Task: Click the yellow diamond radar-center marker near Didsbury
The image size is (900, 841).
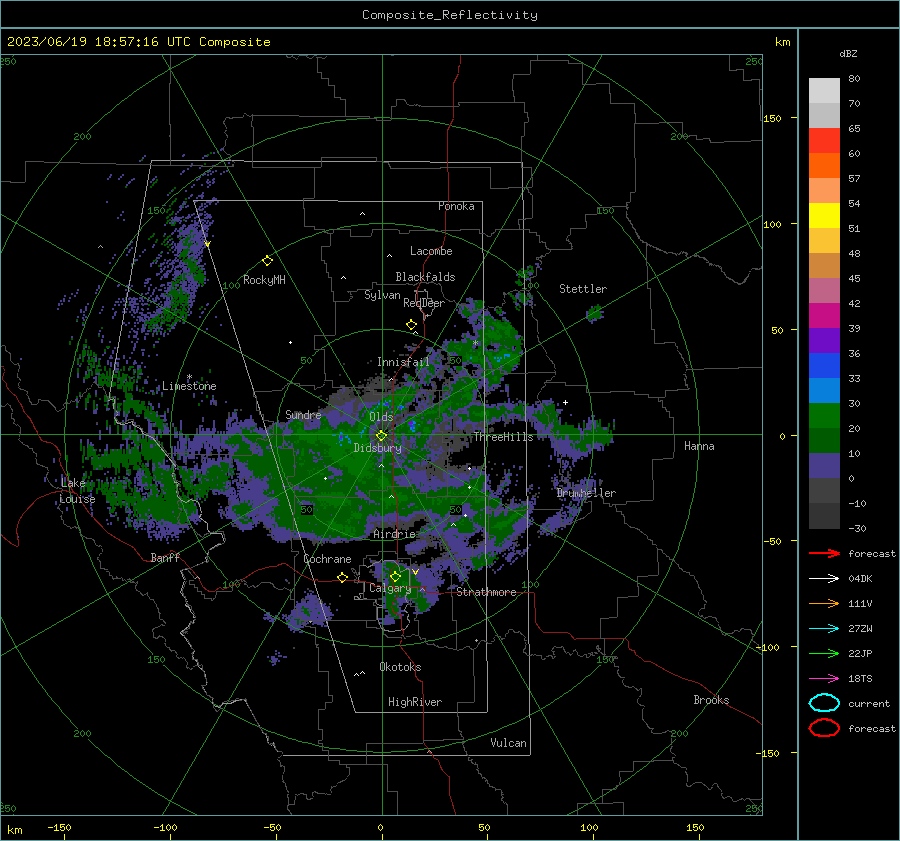Action: coord(381,436)
